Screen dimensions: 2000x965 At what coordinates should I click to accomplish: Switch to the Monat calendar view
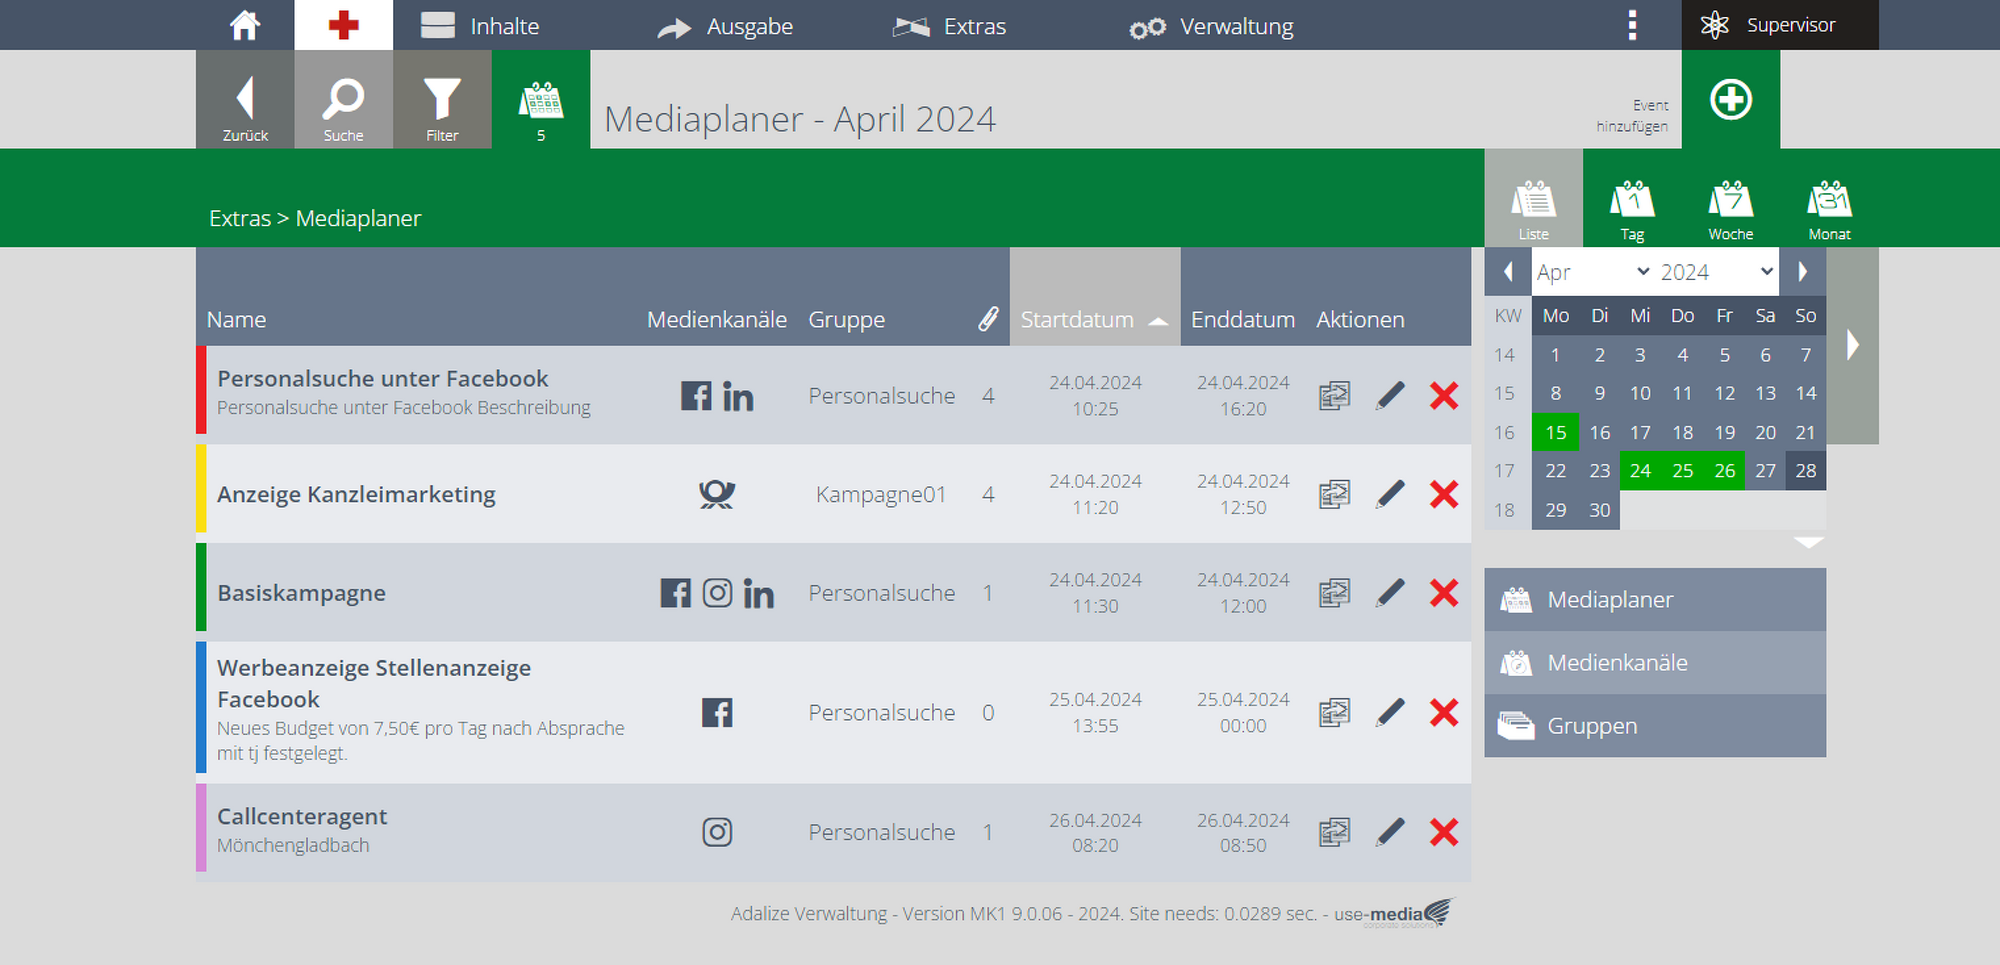(1829, 209)
